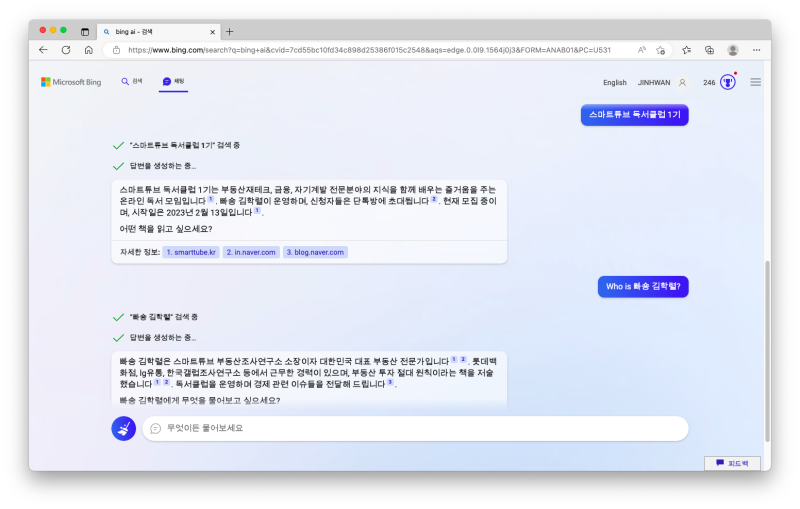Open the 246 rewards points count
The image size is (800, 509).
pos(709,83)
